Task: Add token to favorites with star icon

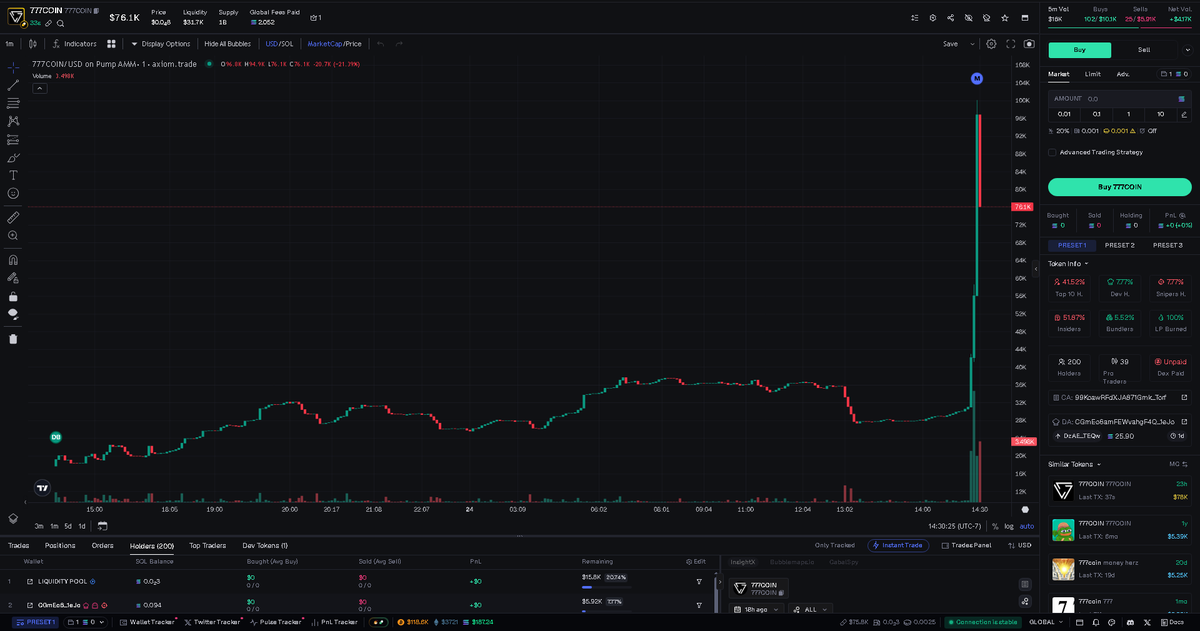Action: click(x=1005, y=18)
